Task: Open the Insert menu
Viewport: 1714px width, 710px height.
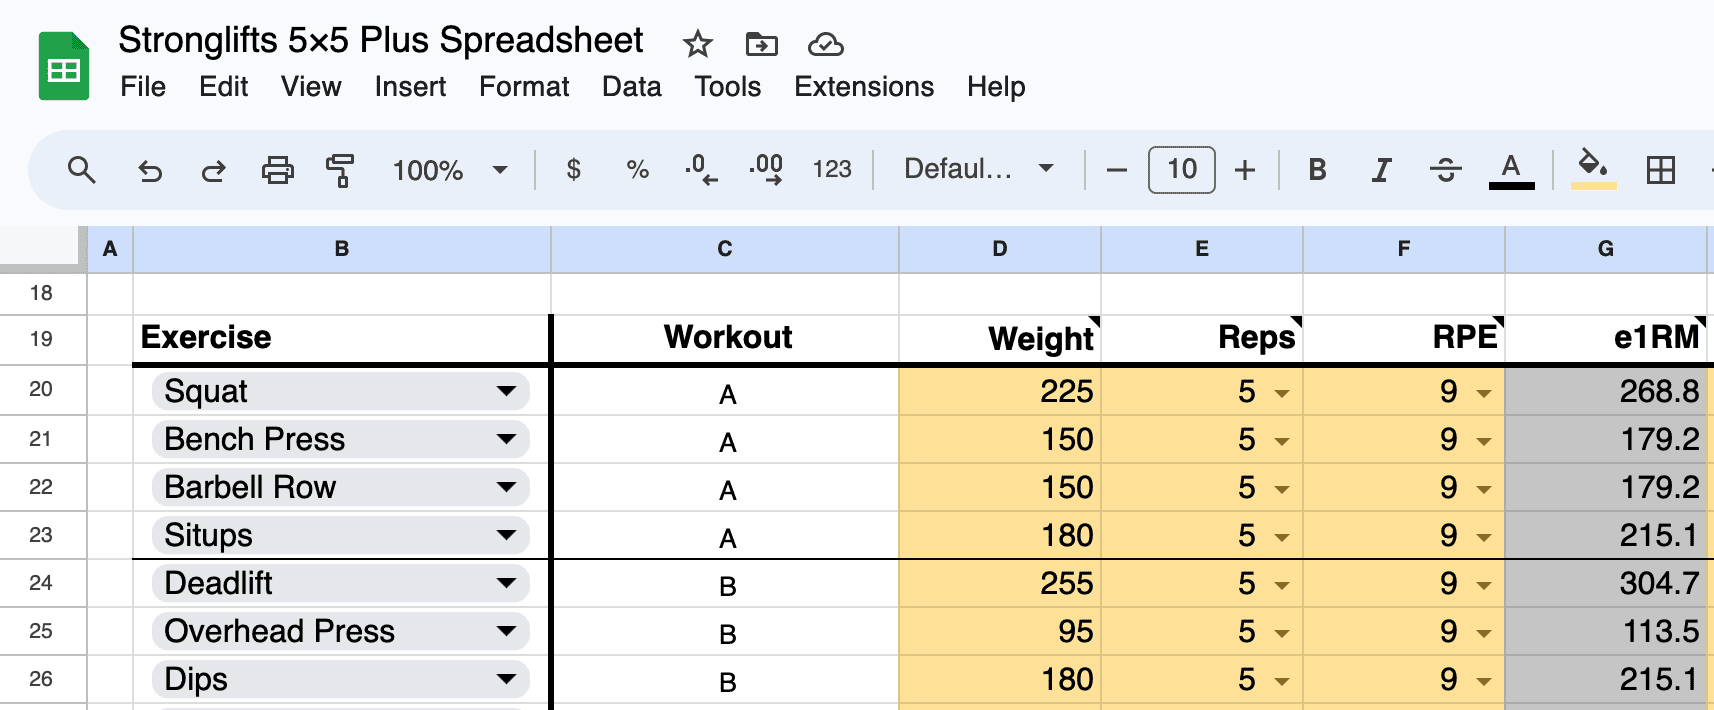Action: pyautogui.click(x=410, y=87)
